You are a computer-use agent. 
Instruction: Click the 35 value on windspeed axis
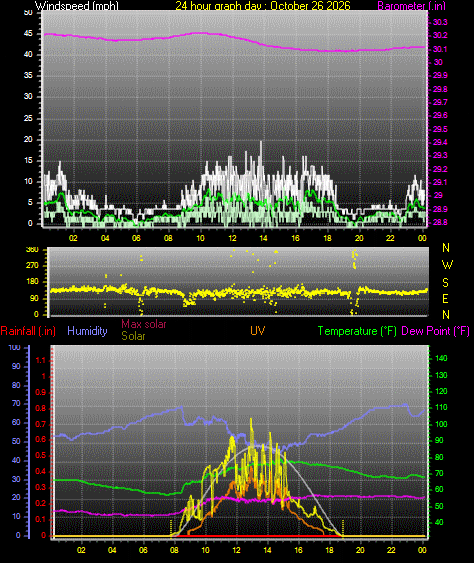[x=28, y=75]
